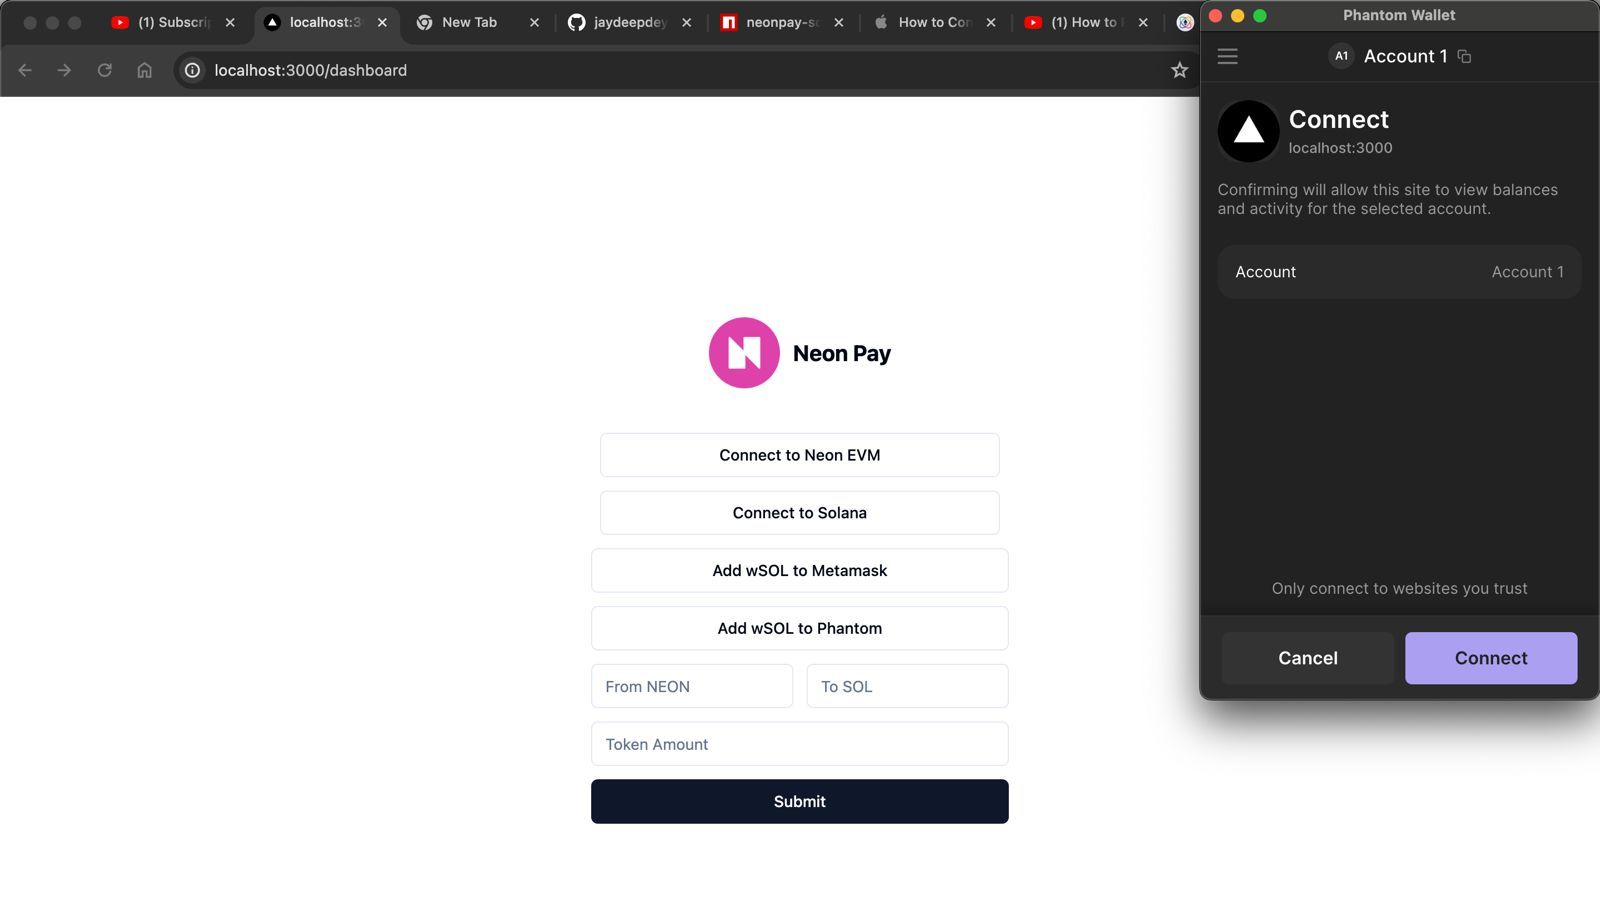Confirm Connect in Phantom Wallet
Viewport: 1600px width, 920px height.
coord(1491,658)
